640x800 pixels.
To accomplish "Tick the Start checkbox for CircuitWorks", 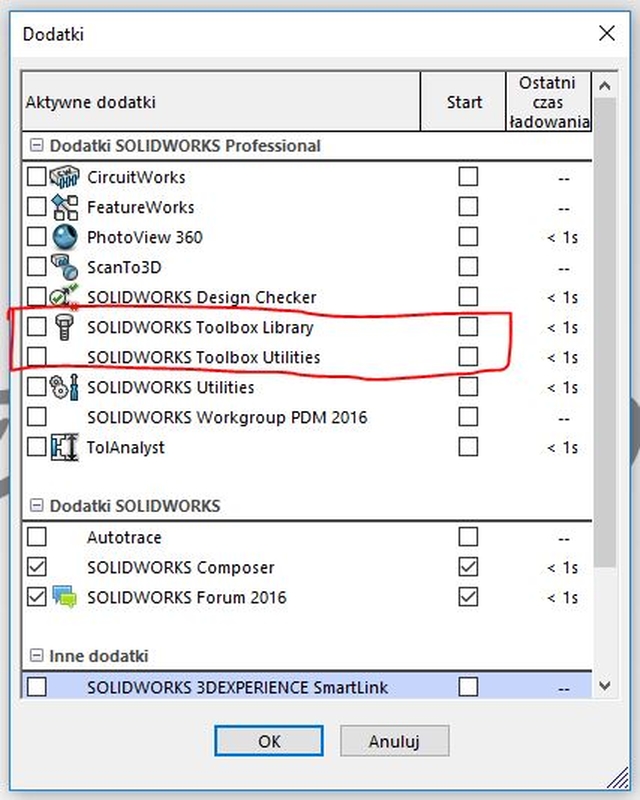I will tap(468, 177).
